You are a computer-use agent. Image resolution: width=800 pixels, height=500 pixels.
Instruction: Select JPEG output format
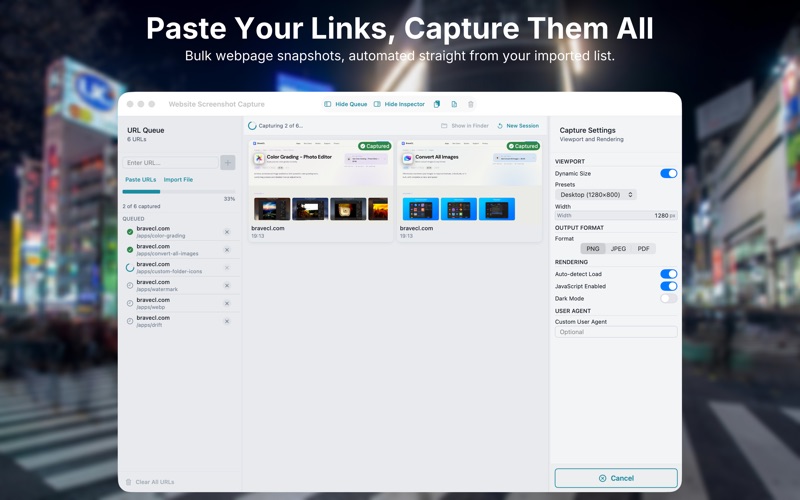click(618, 249)
